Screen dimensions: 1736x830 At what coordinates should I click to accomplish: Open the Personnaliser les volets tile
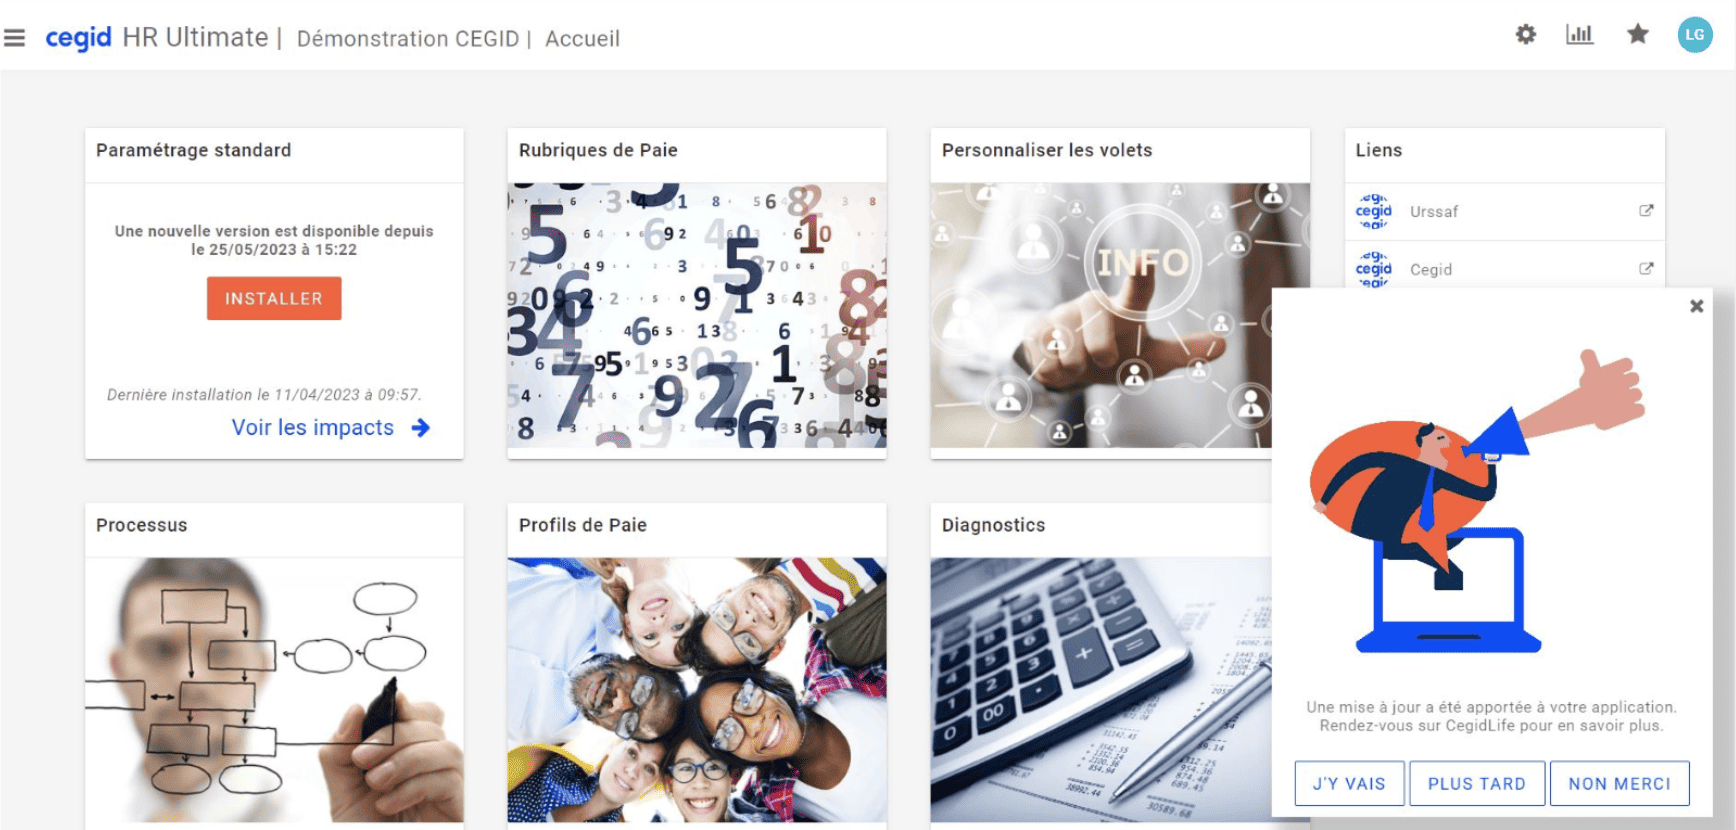click(1100, 315)
